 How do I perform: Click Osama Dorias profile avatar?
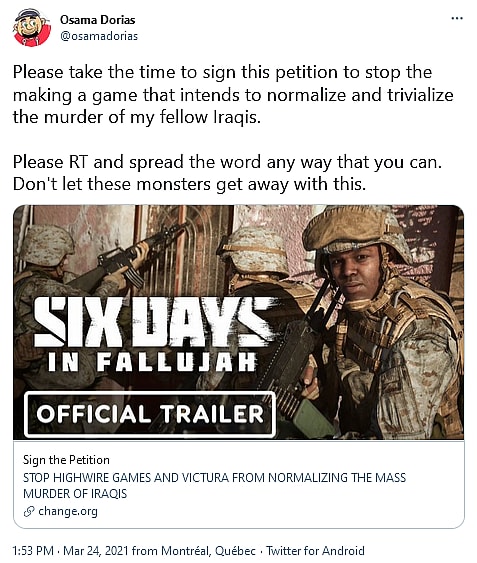[32, 28]
